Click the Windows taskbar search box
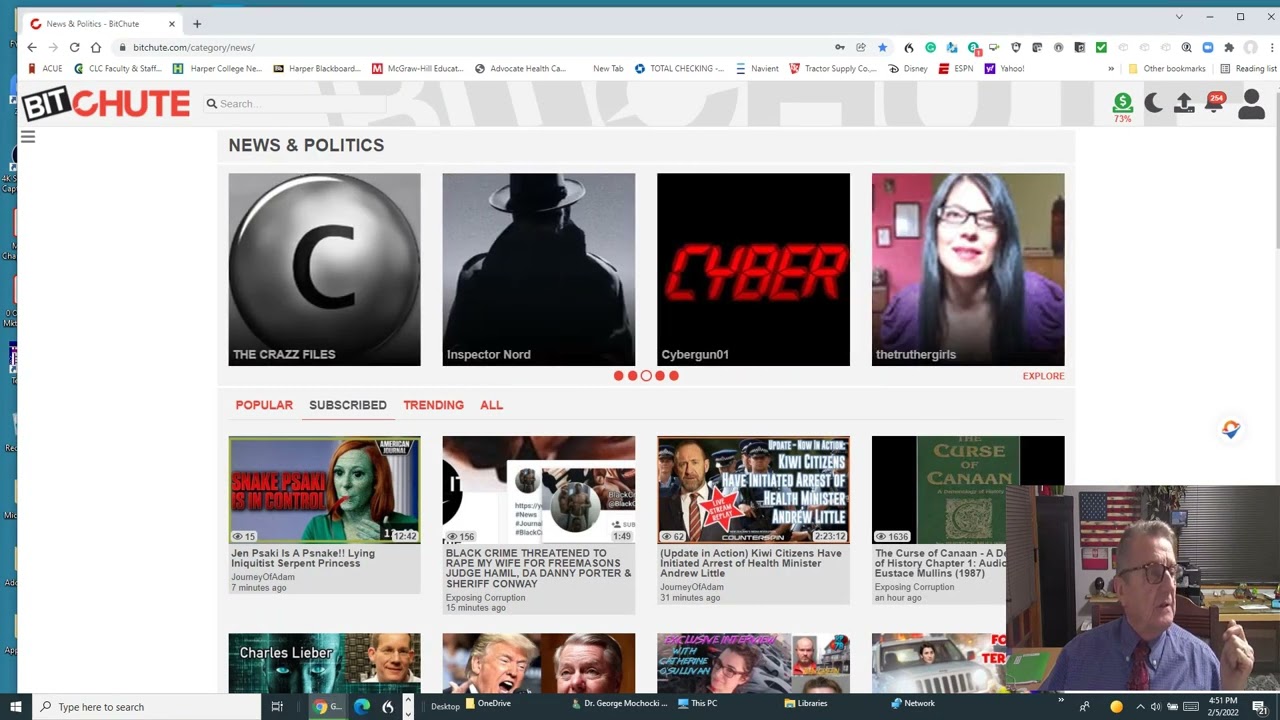 [x=146, y=707]
